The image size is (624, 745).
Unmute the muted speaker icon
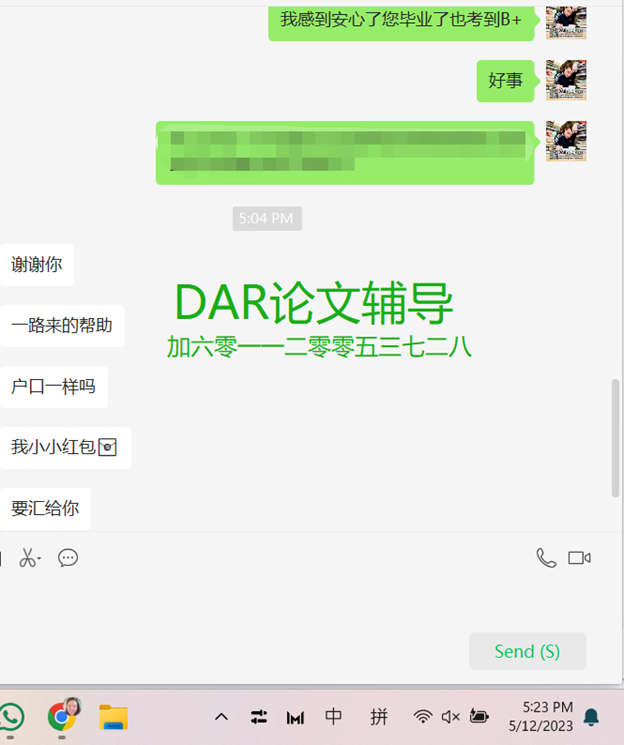[450, 716]
